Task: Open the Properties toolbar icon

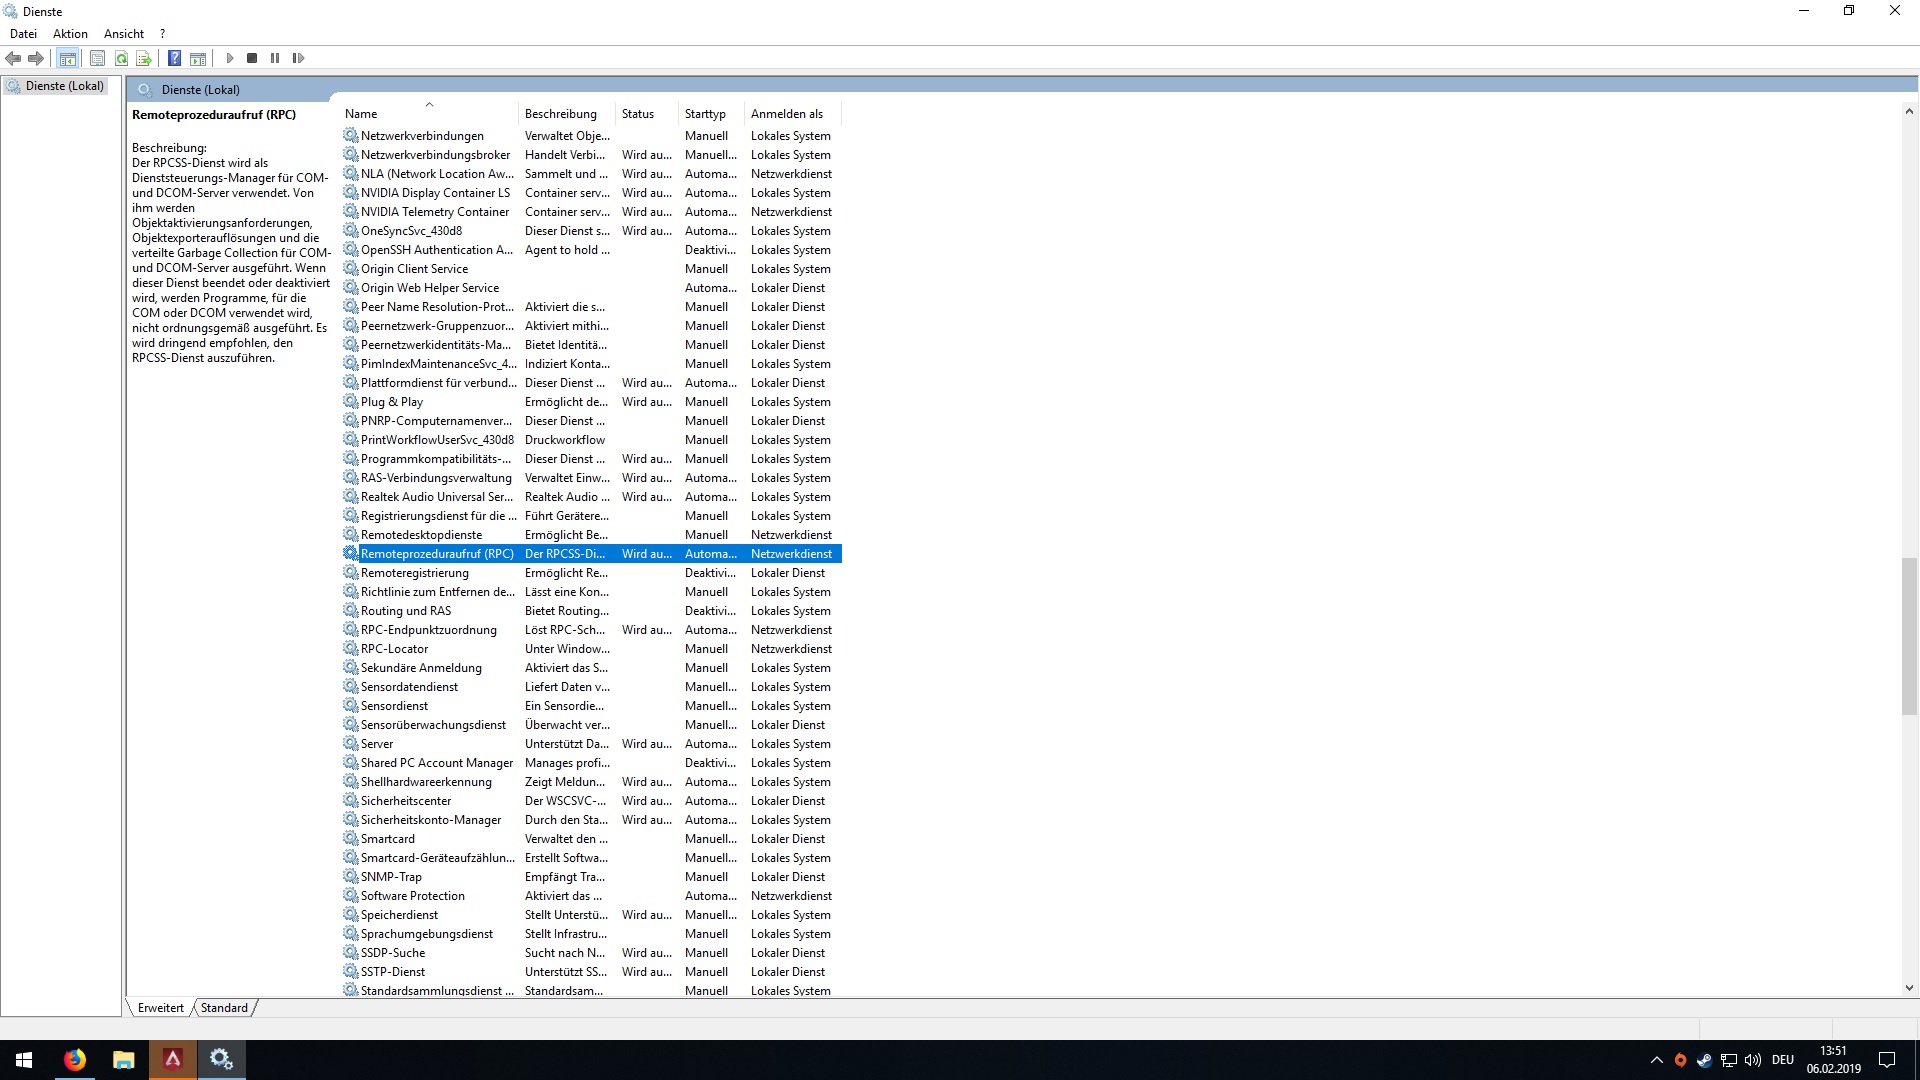Action: 97,58
